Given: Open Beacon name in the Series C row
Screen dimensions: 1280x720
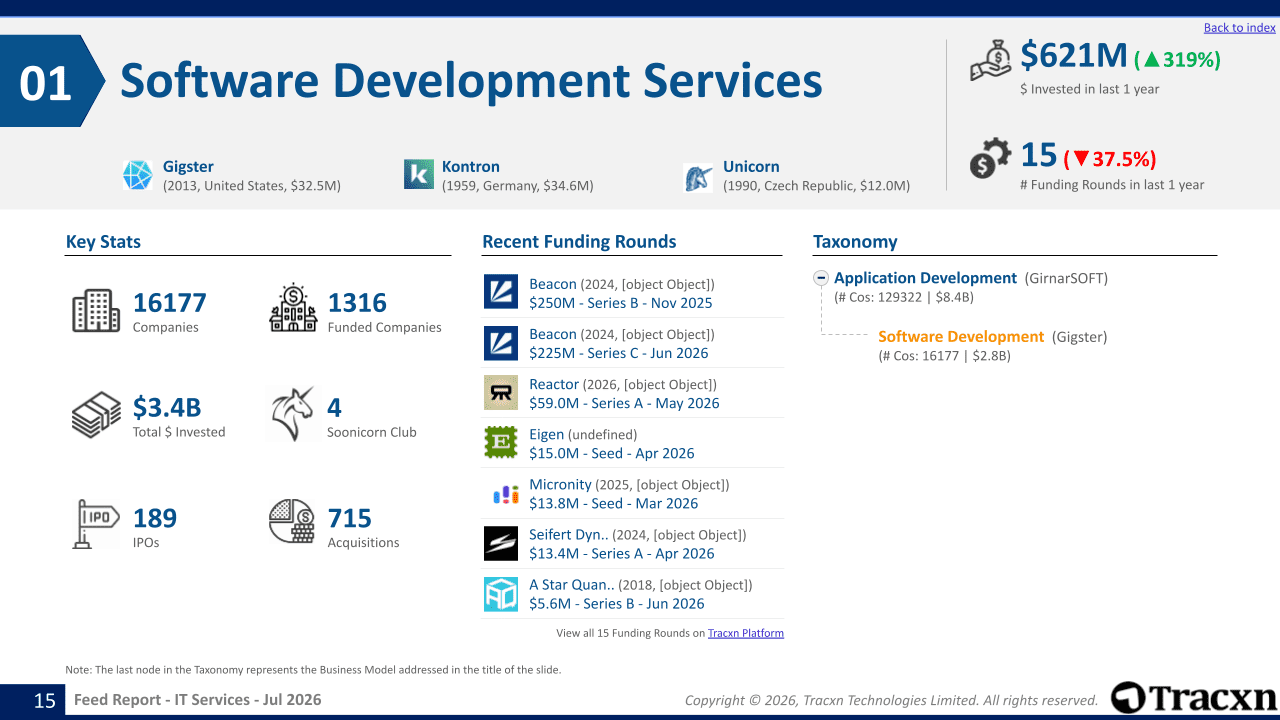Looking at the screenshot, I should pos(553,334).
